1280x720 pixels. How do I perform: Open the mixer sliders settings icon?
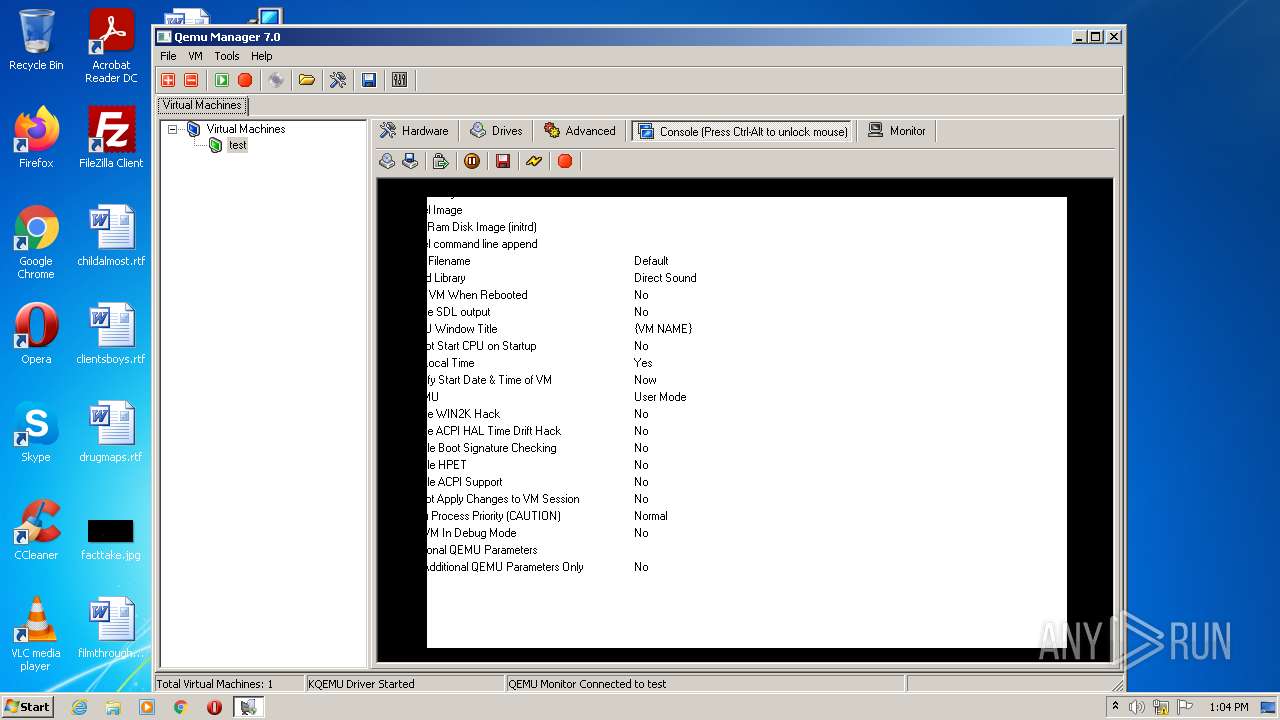400,80
